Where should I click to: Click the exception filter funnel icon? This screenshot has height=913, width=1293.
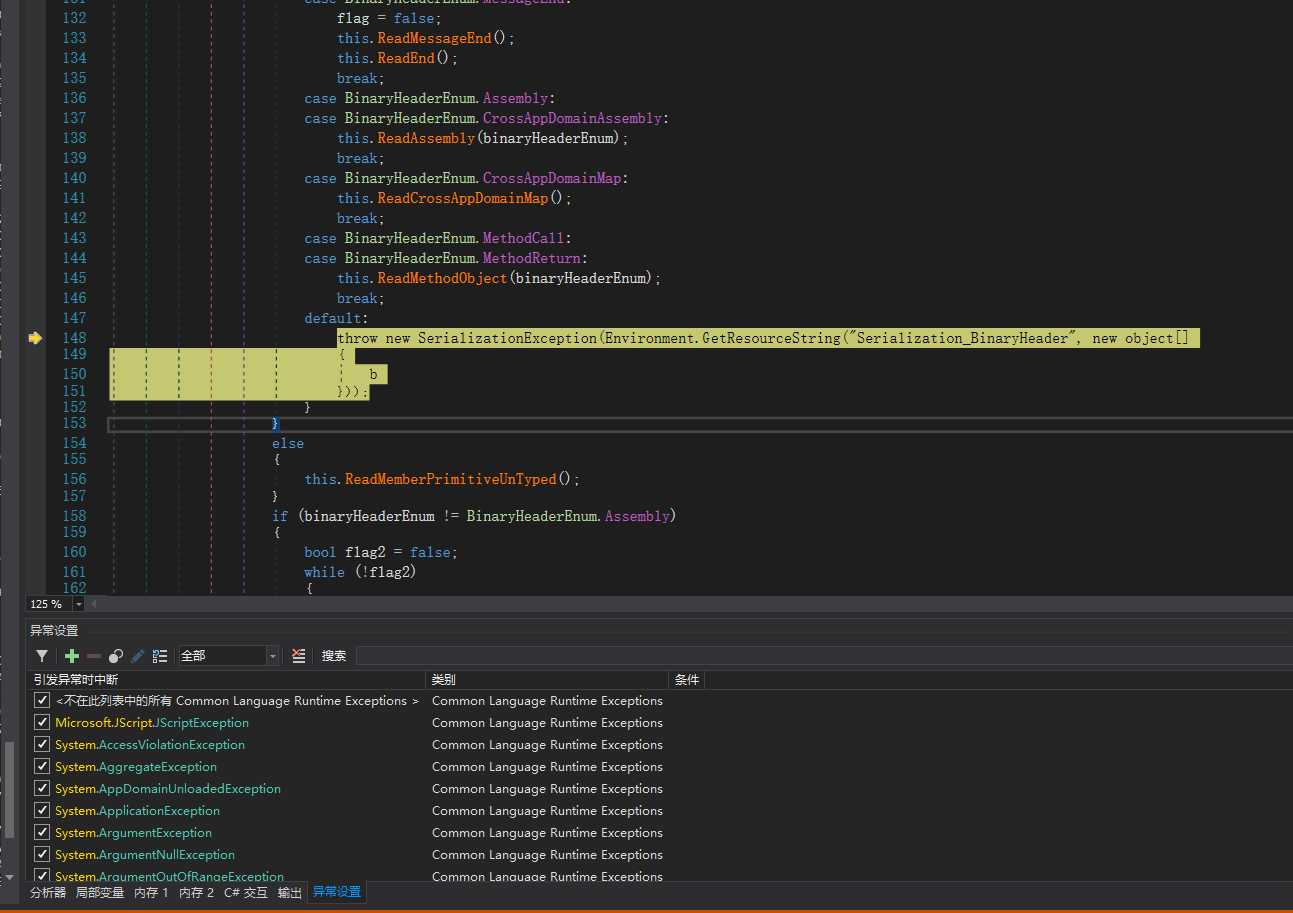coord(42,656)
